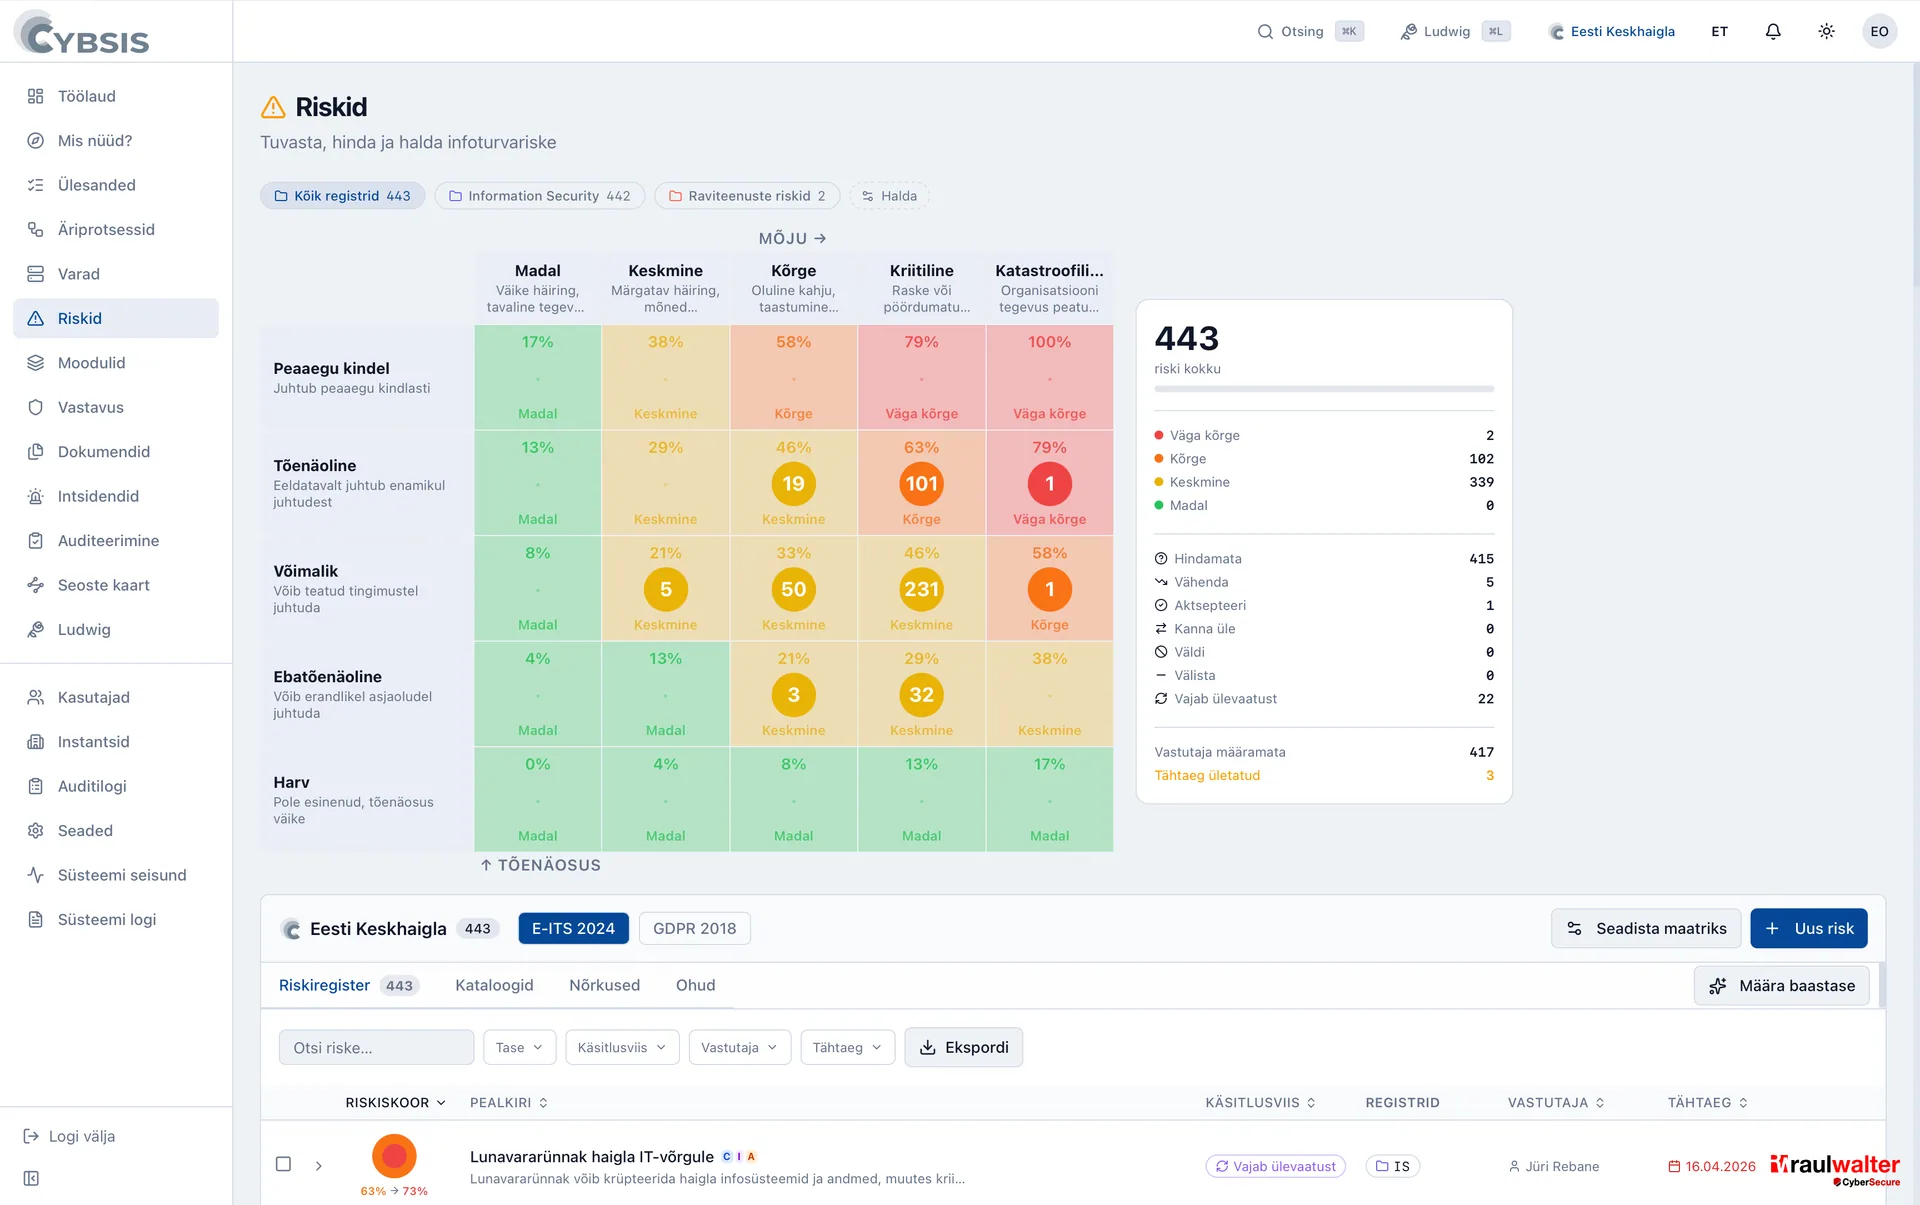Click the Uus risk button

1808,928
